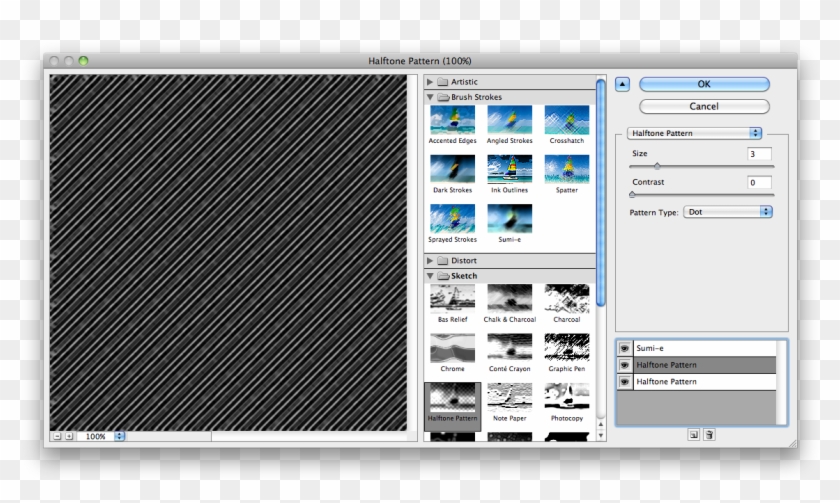Toggle visibility eye of Sumi-e effect layer
This screenshot has height=503, width=840.
pyautogui.click(x=625, y=348)
